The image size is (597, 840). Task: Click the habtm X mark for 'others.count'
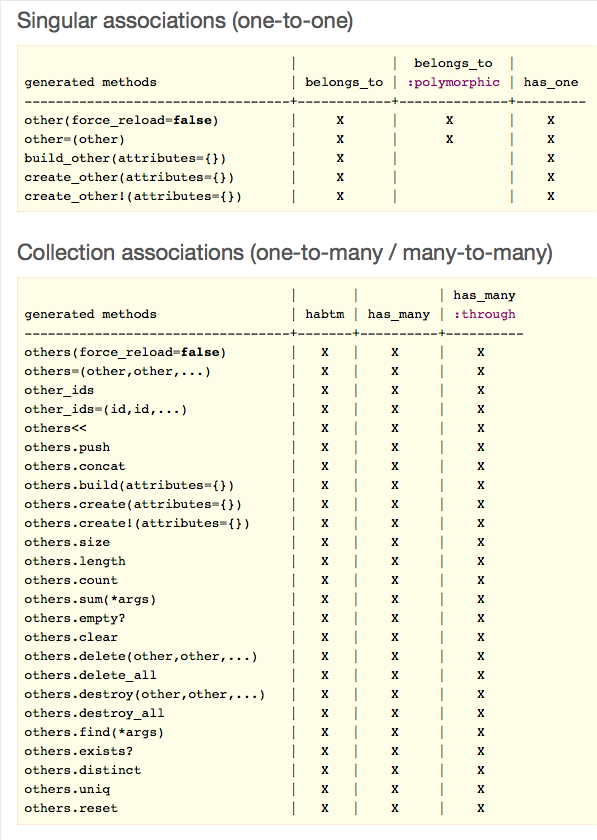(325, 581)
